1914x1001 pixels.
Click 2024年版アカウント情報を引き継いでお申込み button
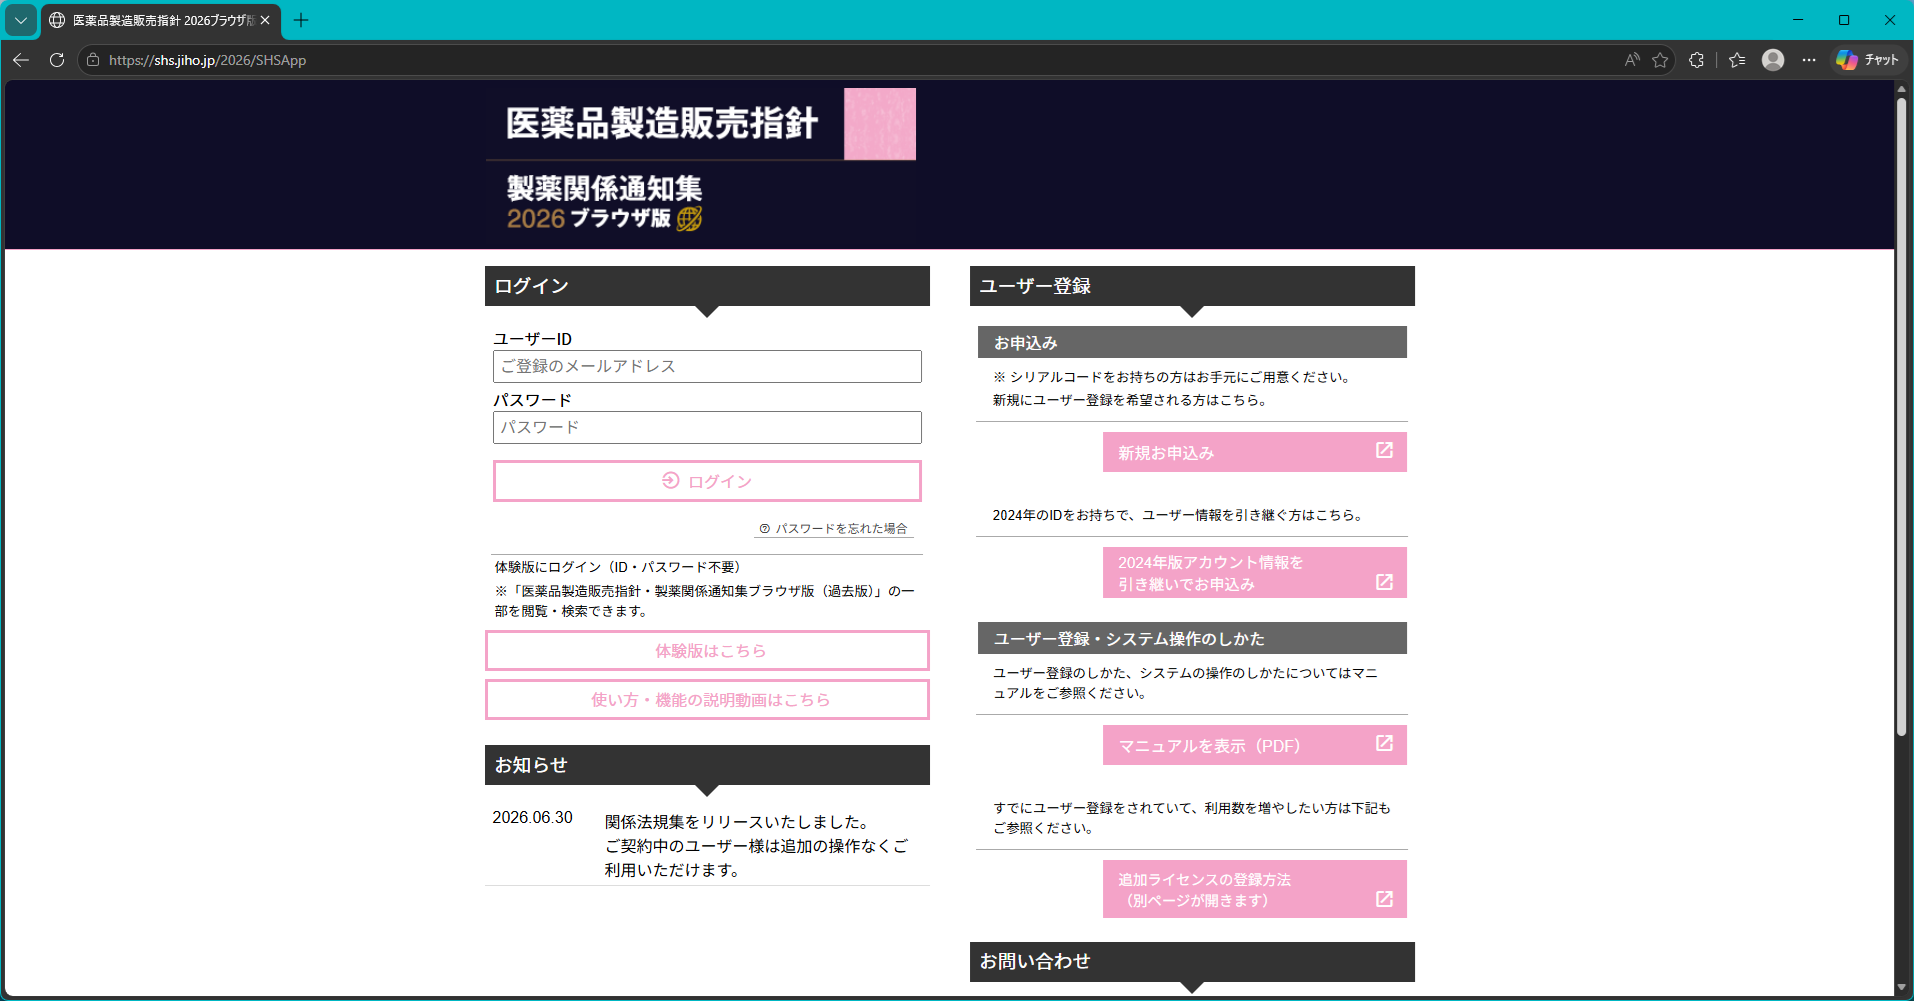pyautogui.click(x=1254, y=573)
